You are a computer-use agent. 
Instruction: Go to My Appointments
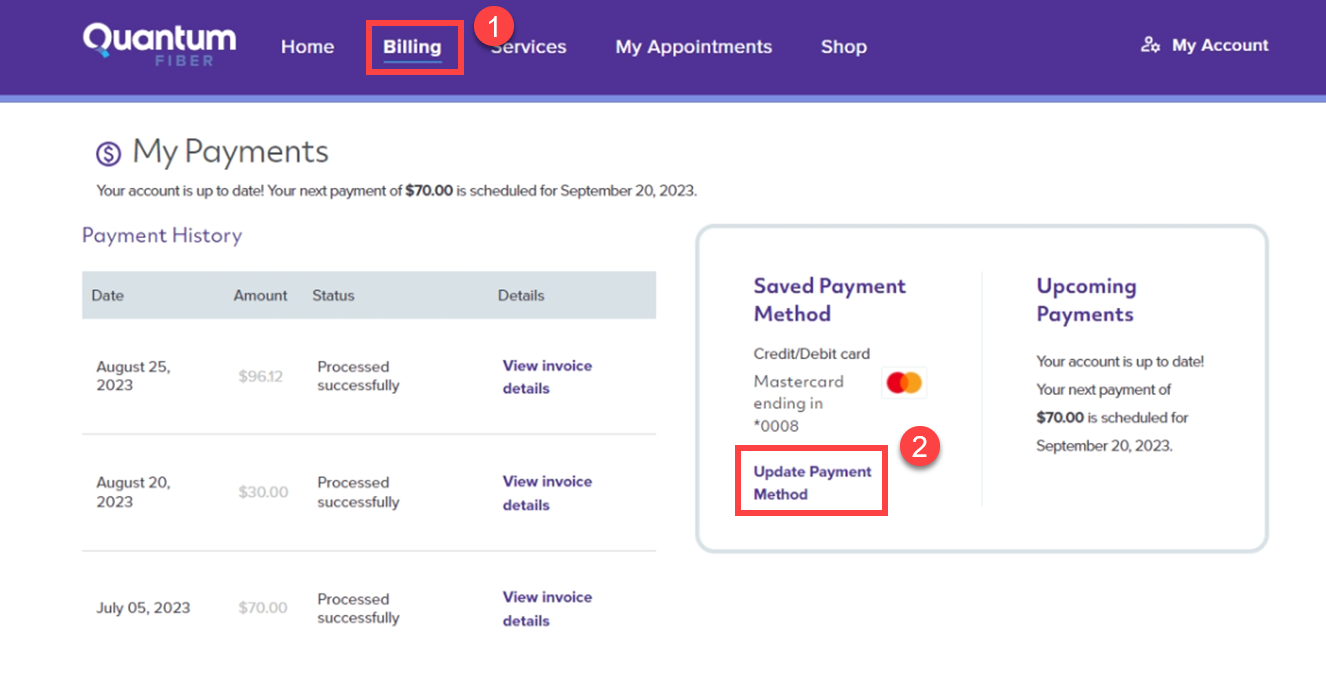693,46
